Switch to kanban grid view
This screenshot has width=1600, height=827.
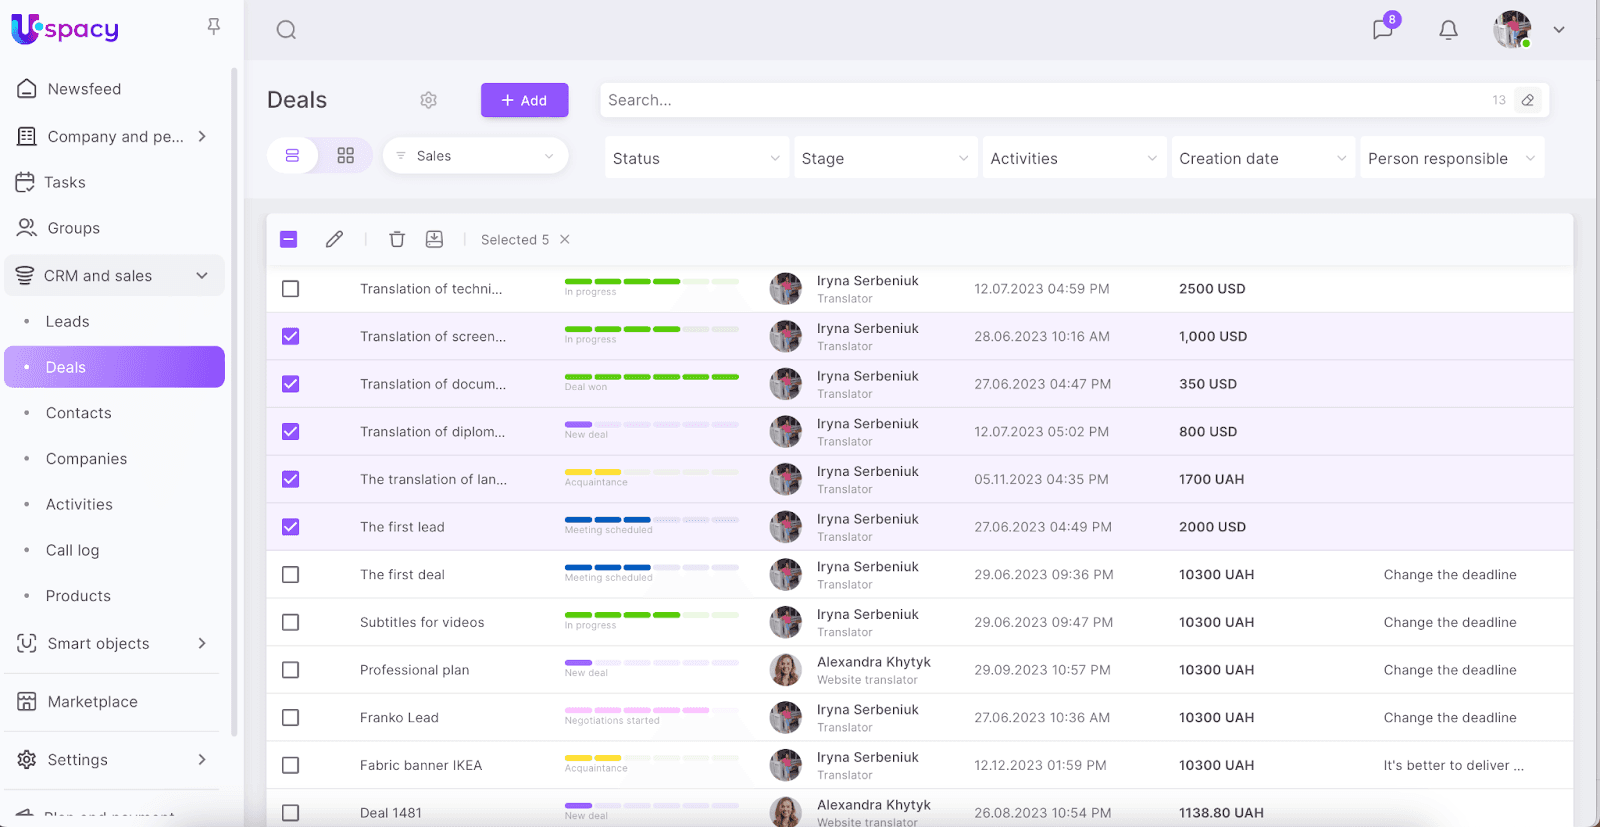click(345, 156)
